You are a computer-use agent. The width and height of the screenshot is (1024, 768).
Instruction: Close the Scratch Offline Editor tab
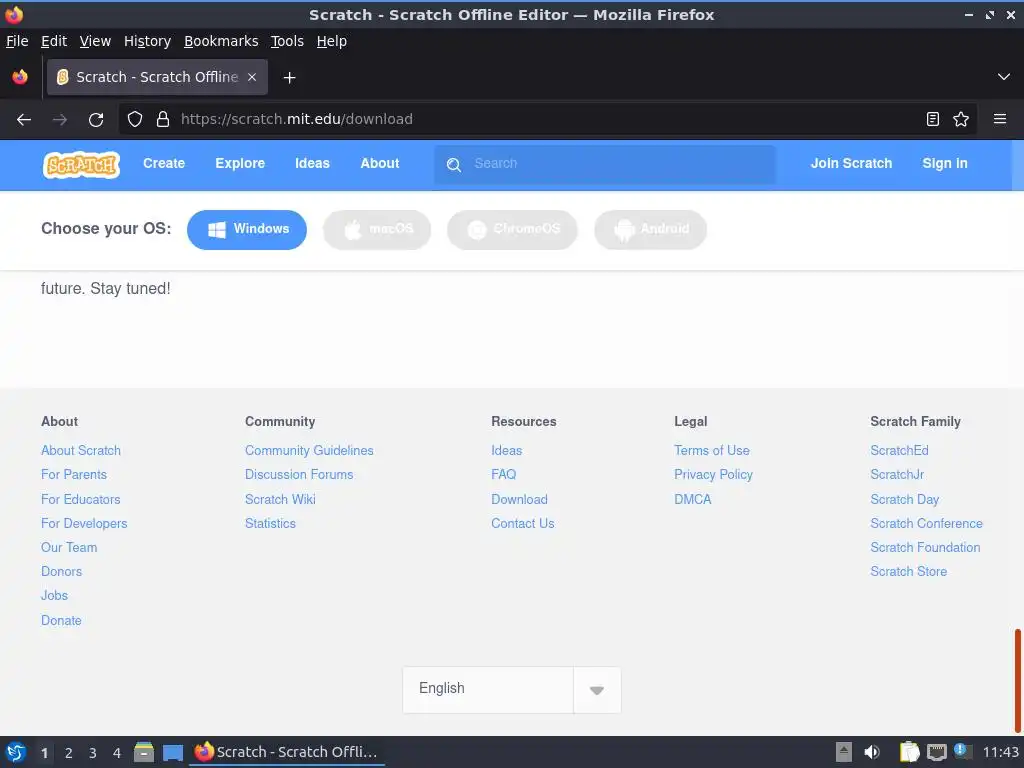252,77
